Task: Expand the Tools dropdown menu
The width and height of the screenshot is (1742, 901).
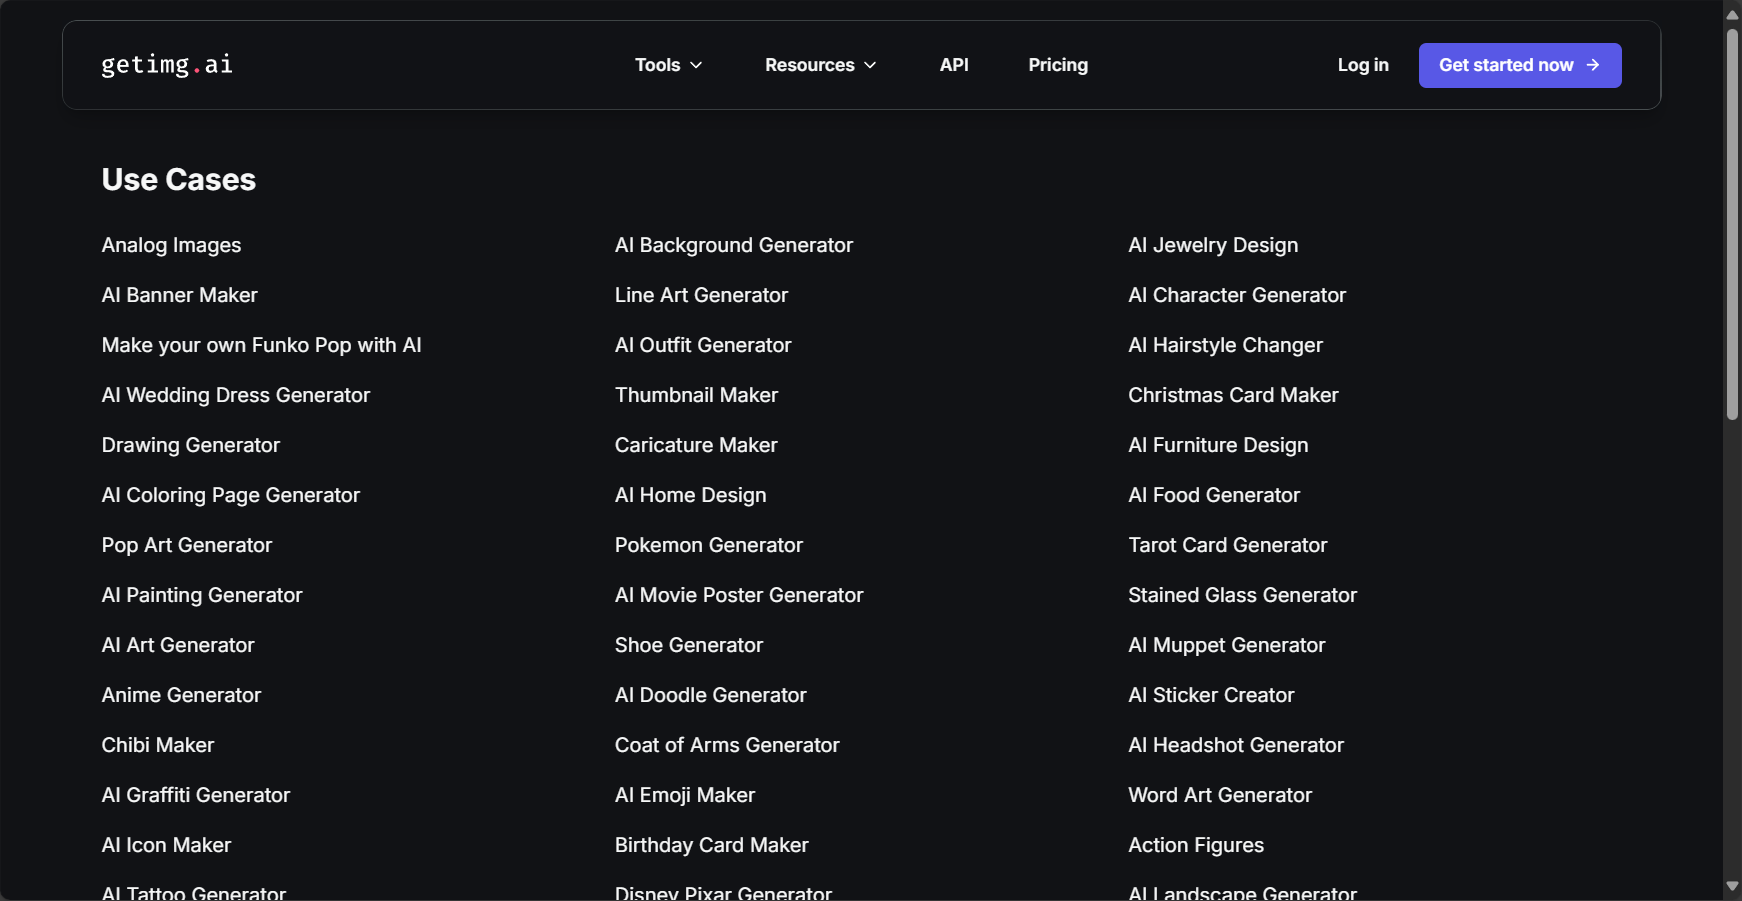Action: (668, 65)
